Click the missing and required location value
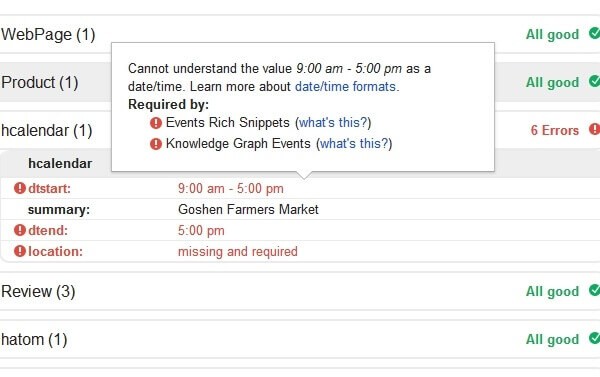The image size is (600, 377). tap(238, 252)
